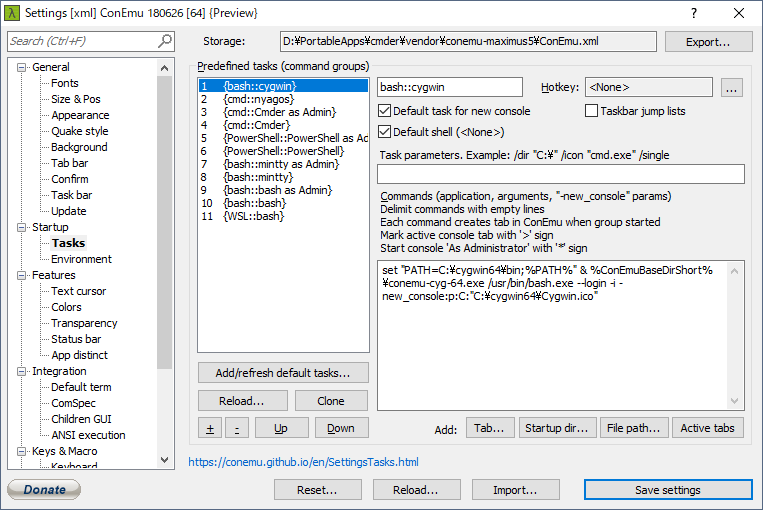Open the App distinct settings

pos(79,355)
